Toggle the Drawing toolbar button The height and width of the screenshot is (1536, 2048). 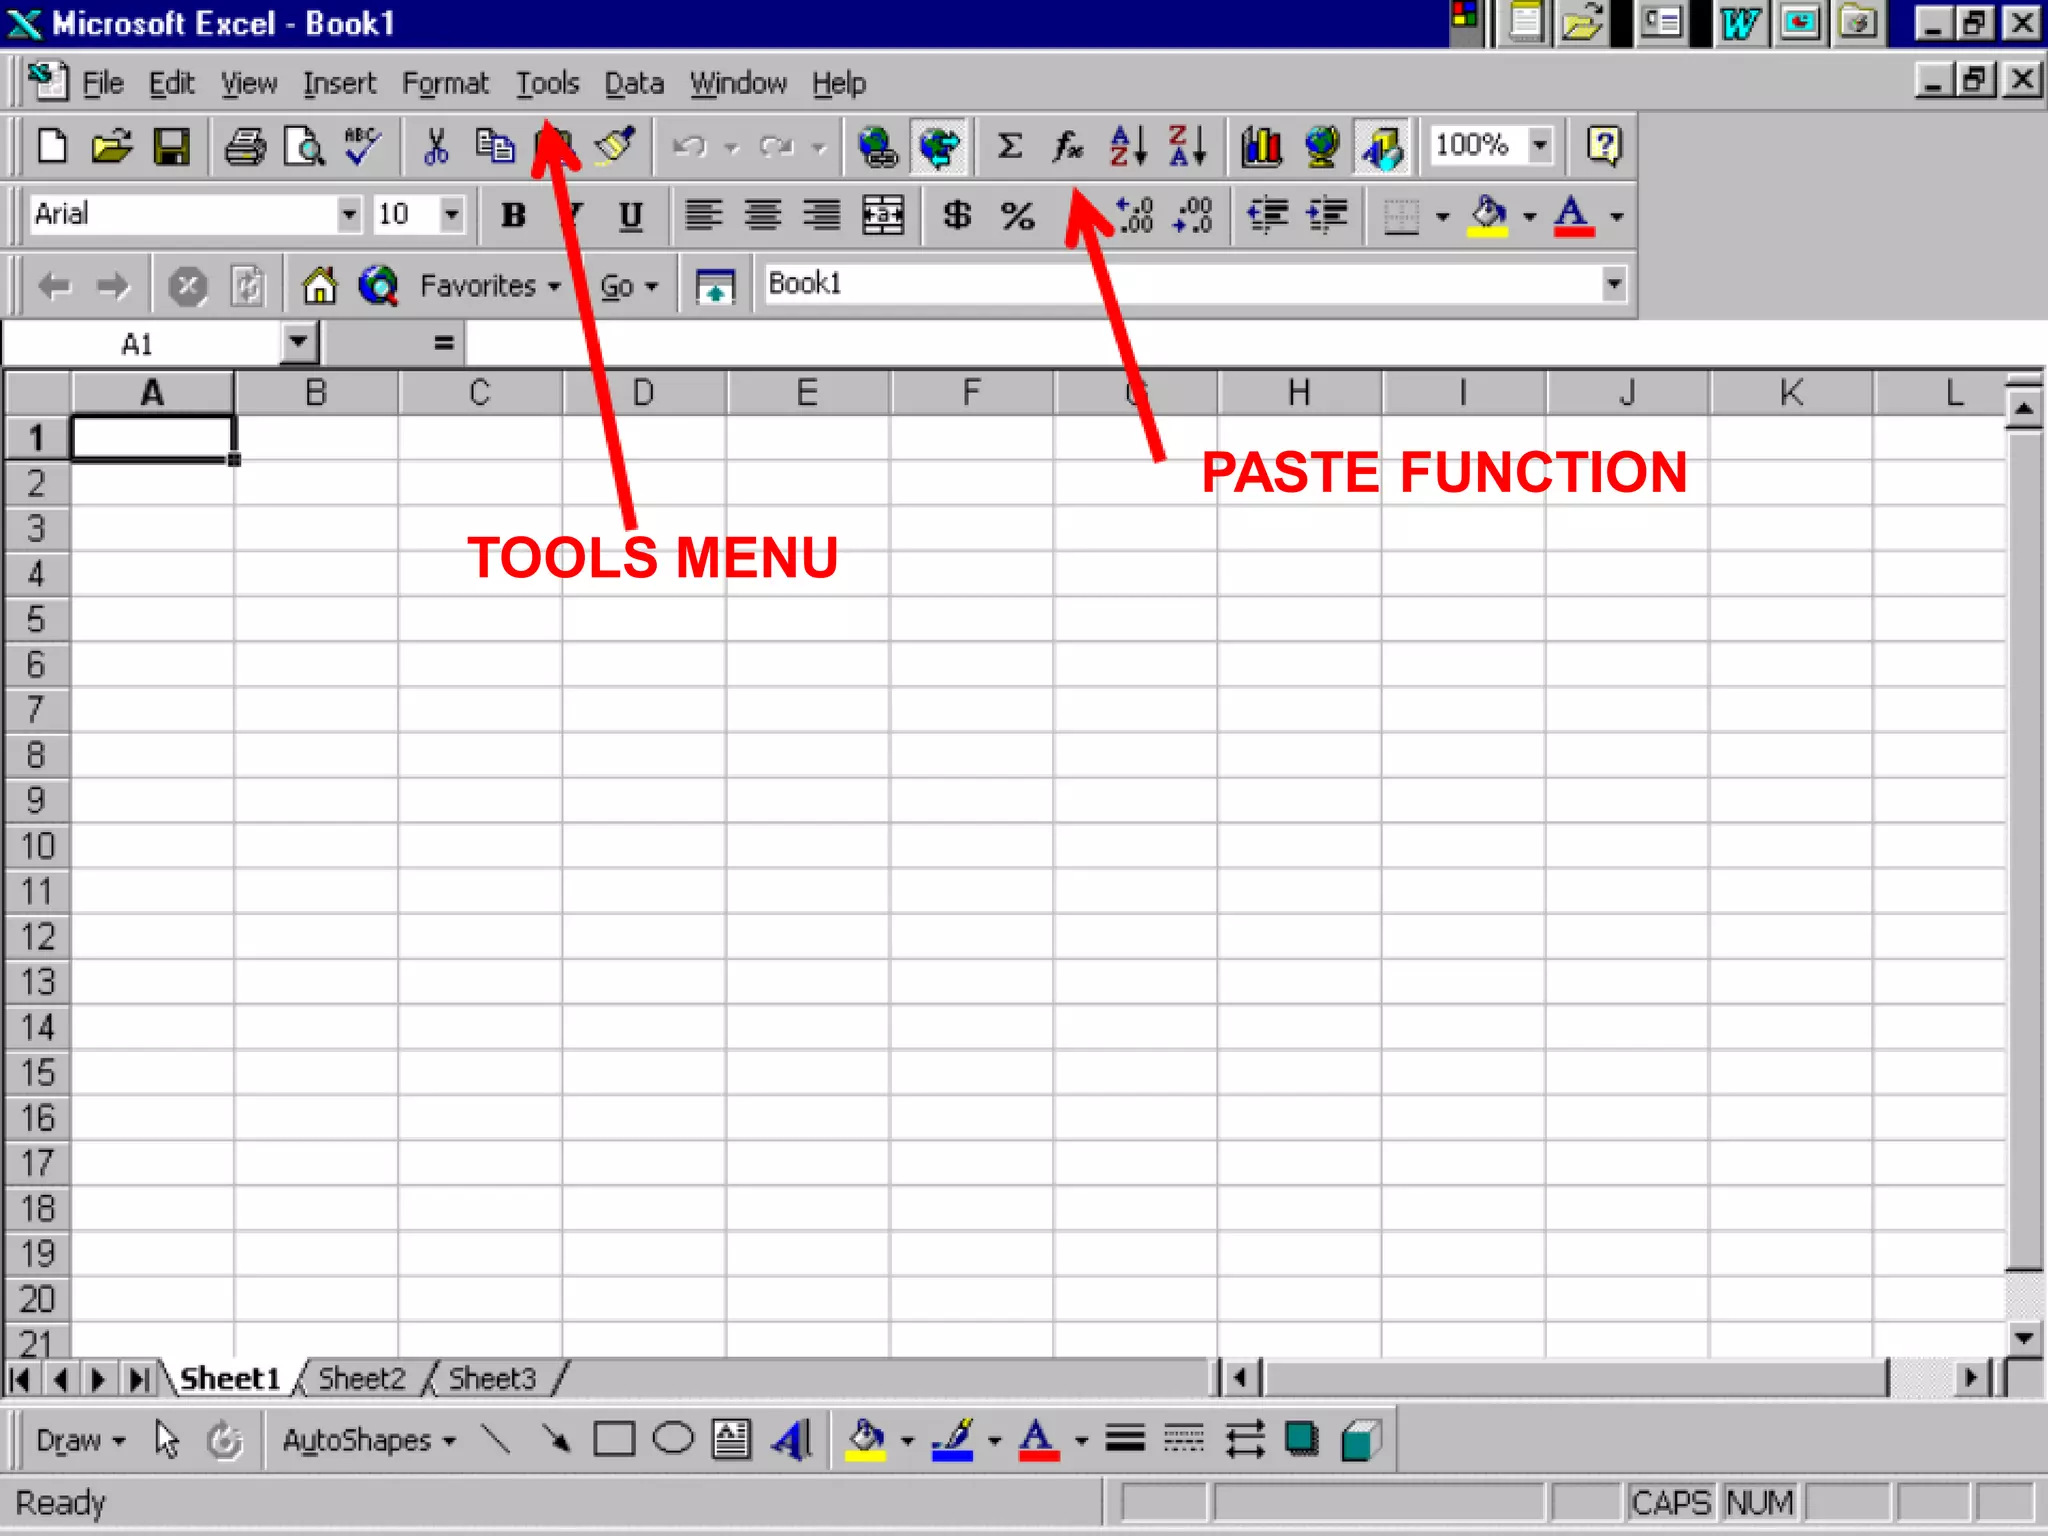pos(1383,147)
